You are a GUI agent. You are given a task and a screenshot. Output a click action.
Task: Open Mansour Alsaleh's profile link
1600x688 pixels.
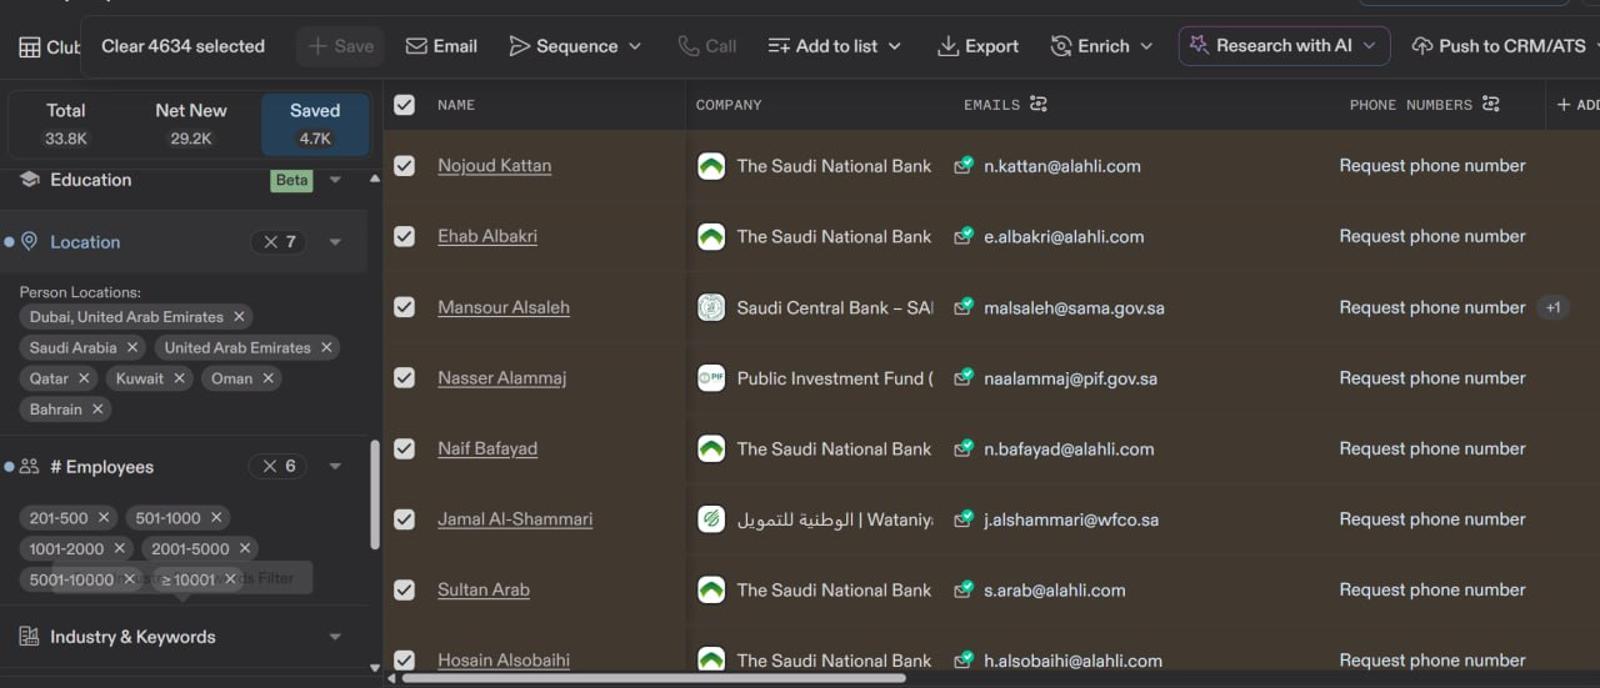(x=503, y=308)
